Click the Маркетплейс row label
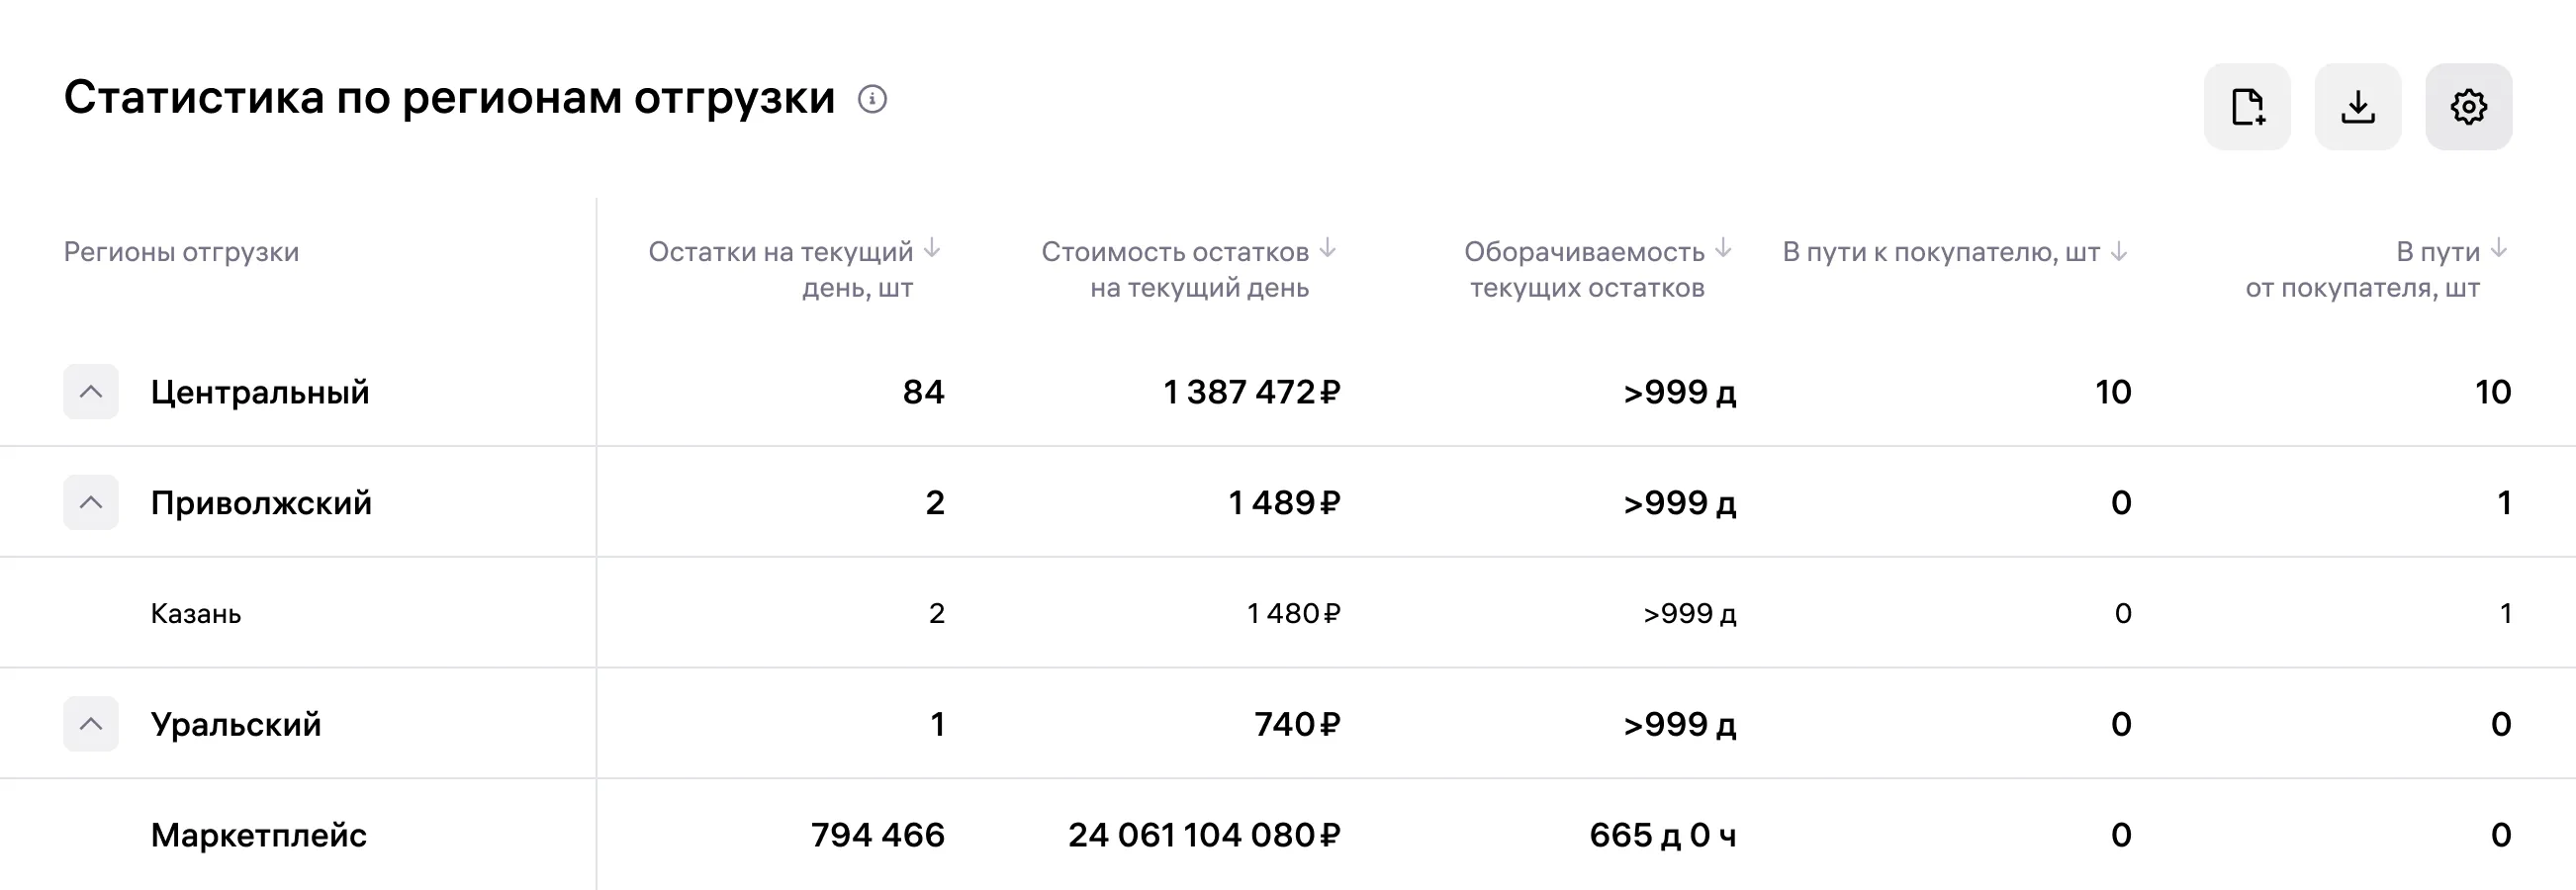2576x890 pixels. point(259,835)
